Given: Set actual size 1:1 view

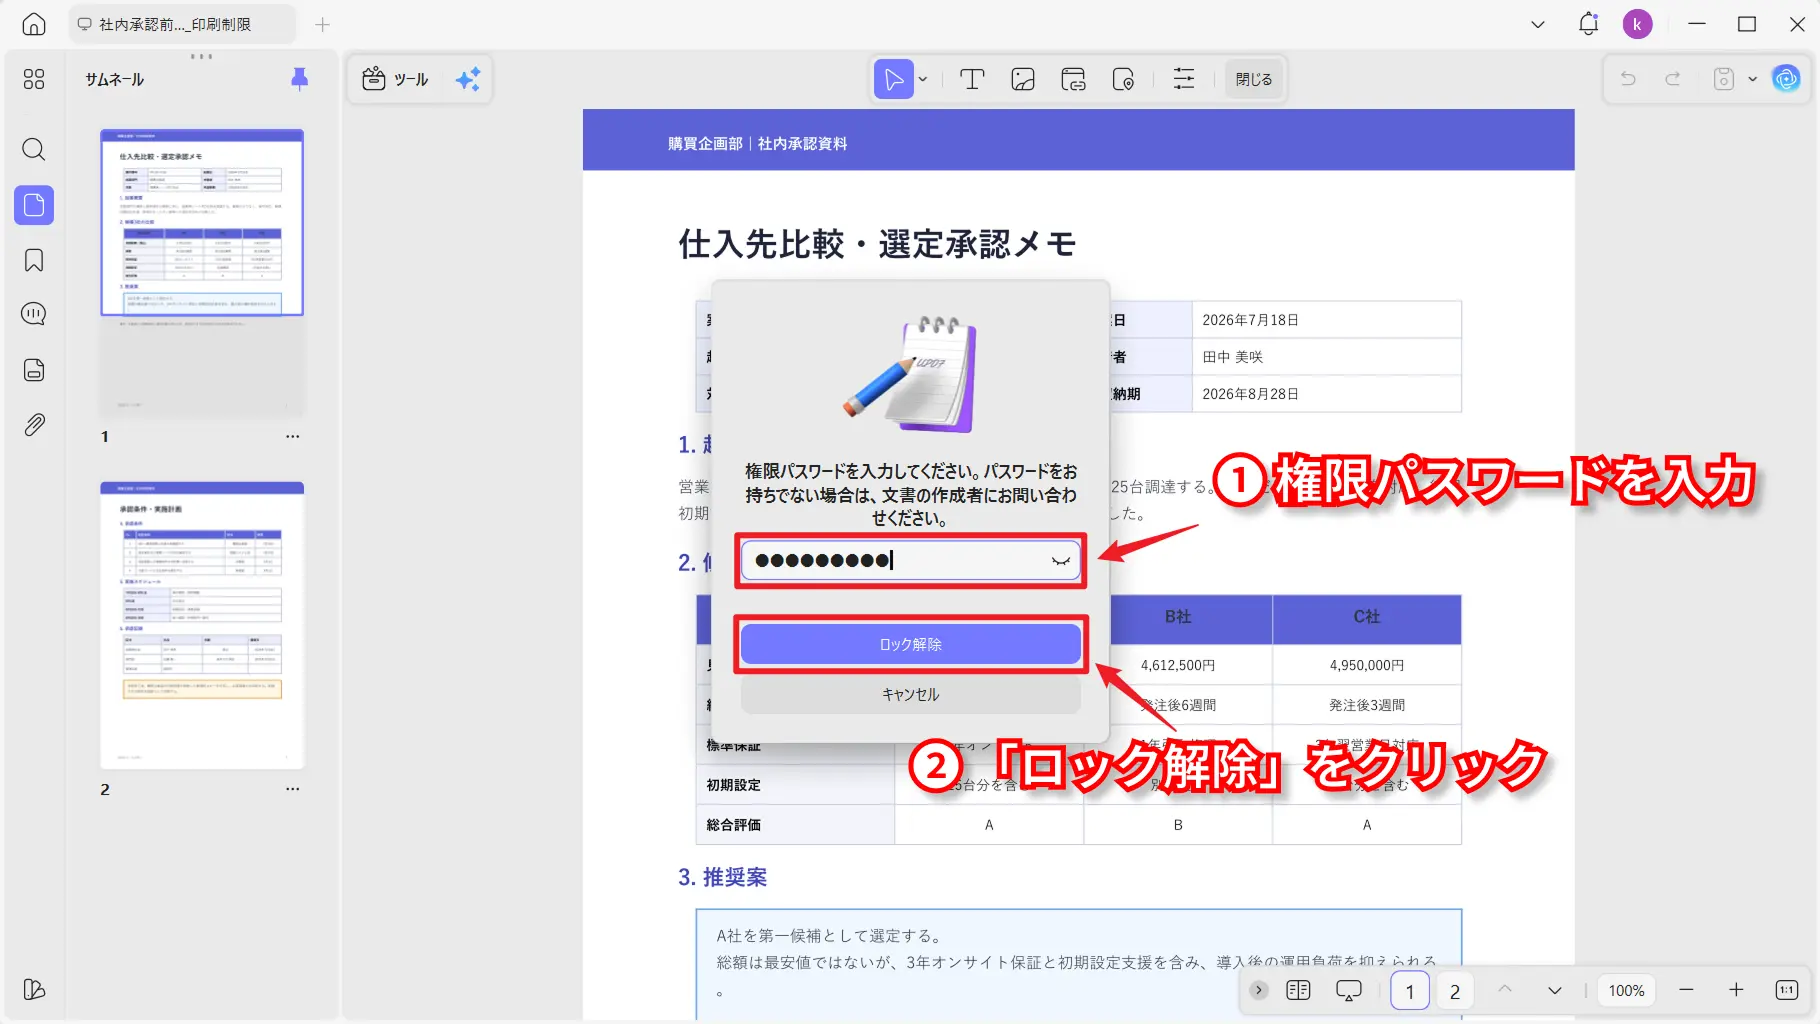Looking at the screenshot, I should [1787, 990].
